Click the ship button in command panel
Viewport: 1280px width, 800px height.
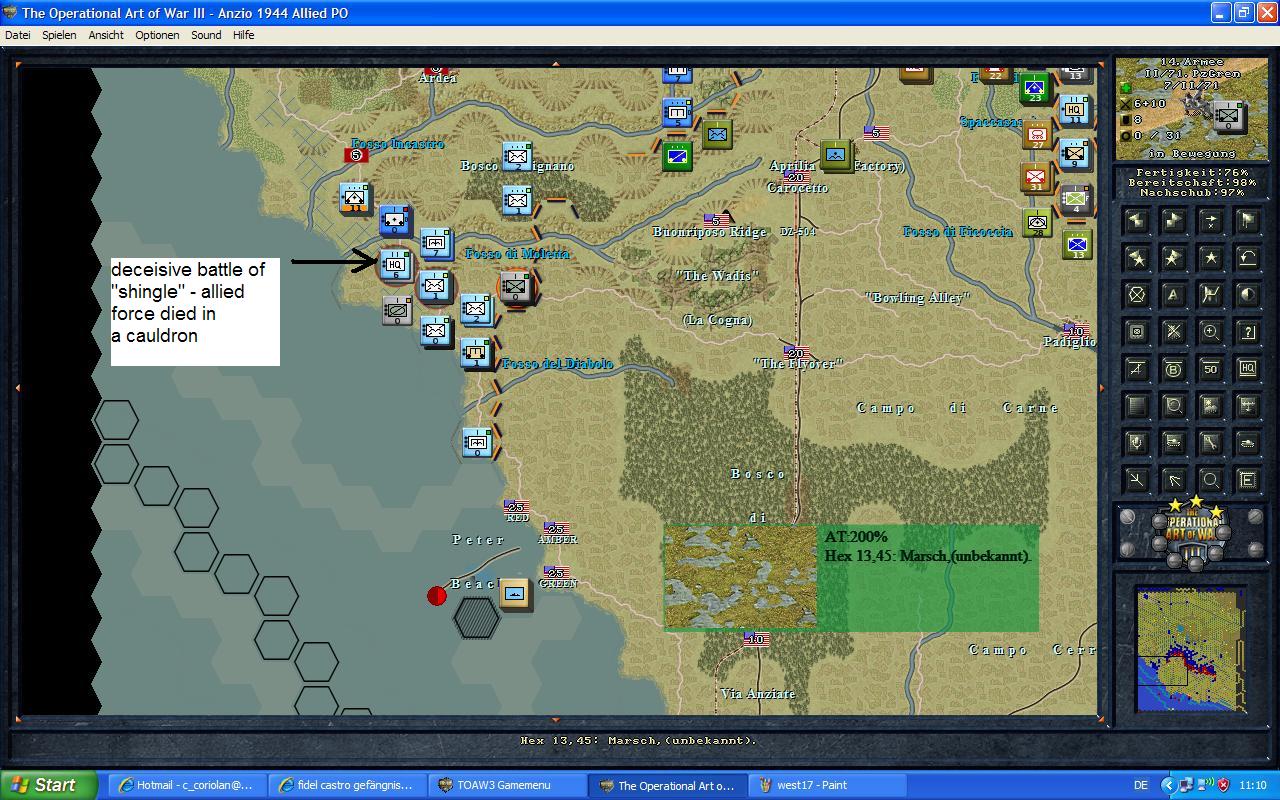point(1174,443)
